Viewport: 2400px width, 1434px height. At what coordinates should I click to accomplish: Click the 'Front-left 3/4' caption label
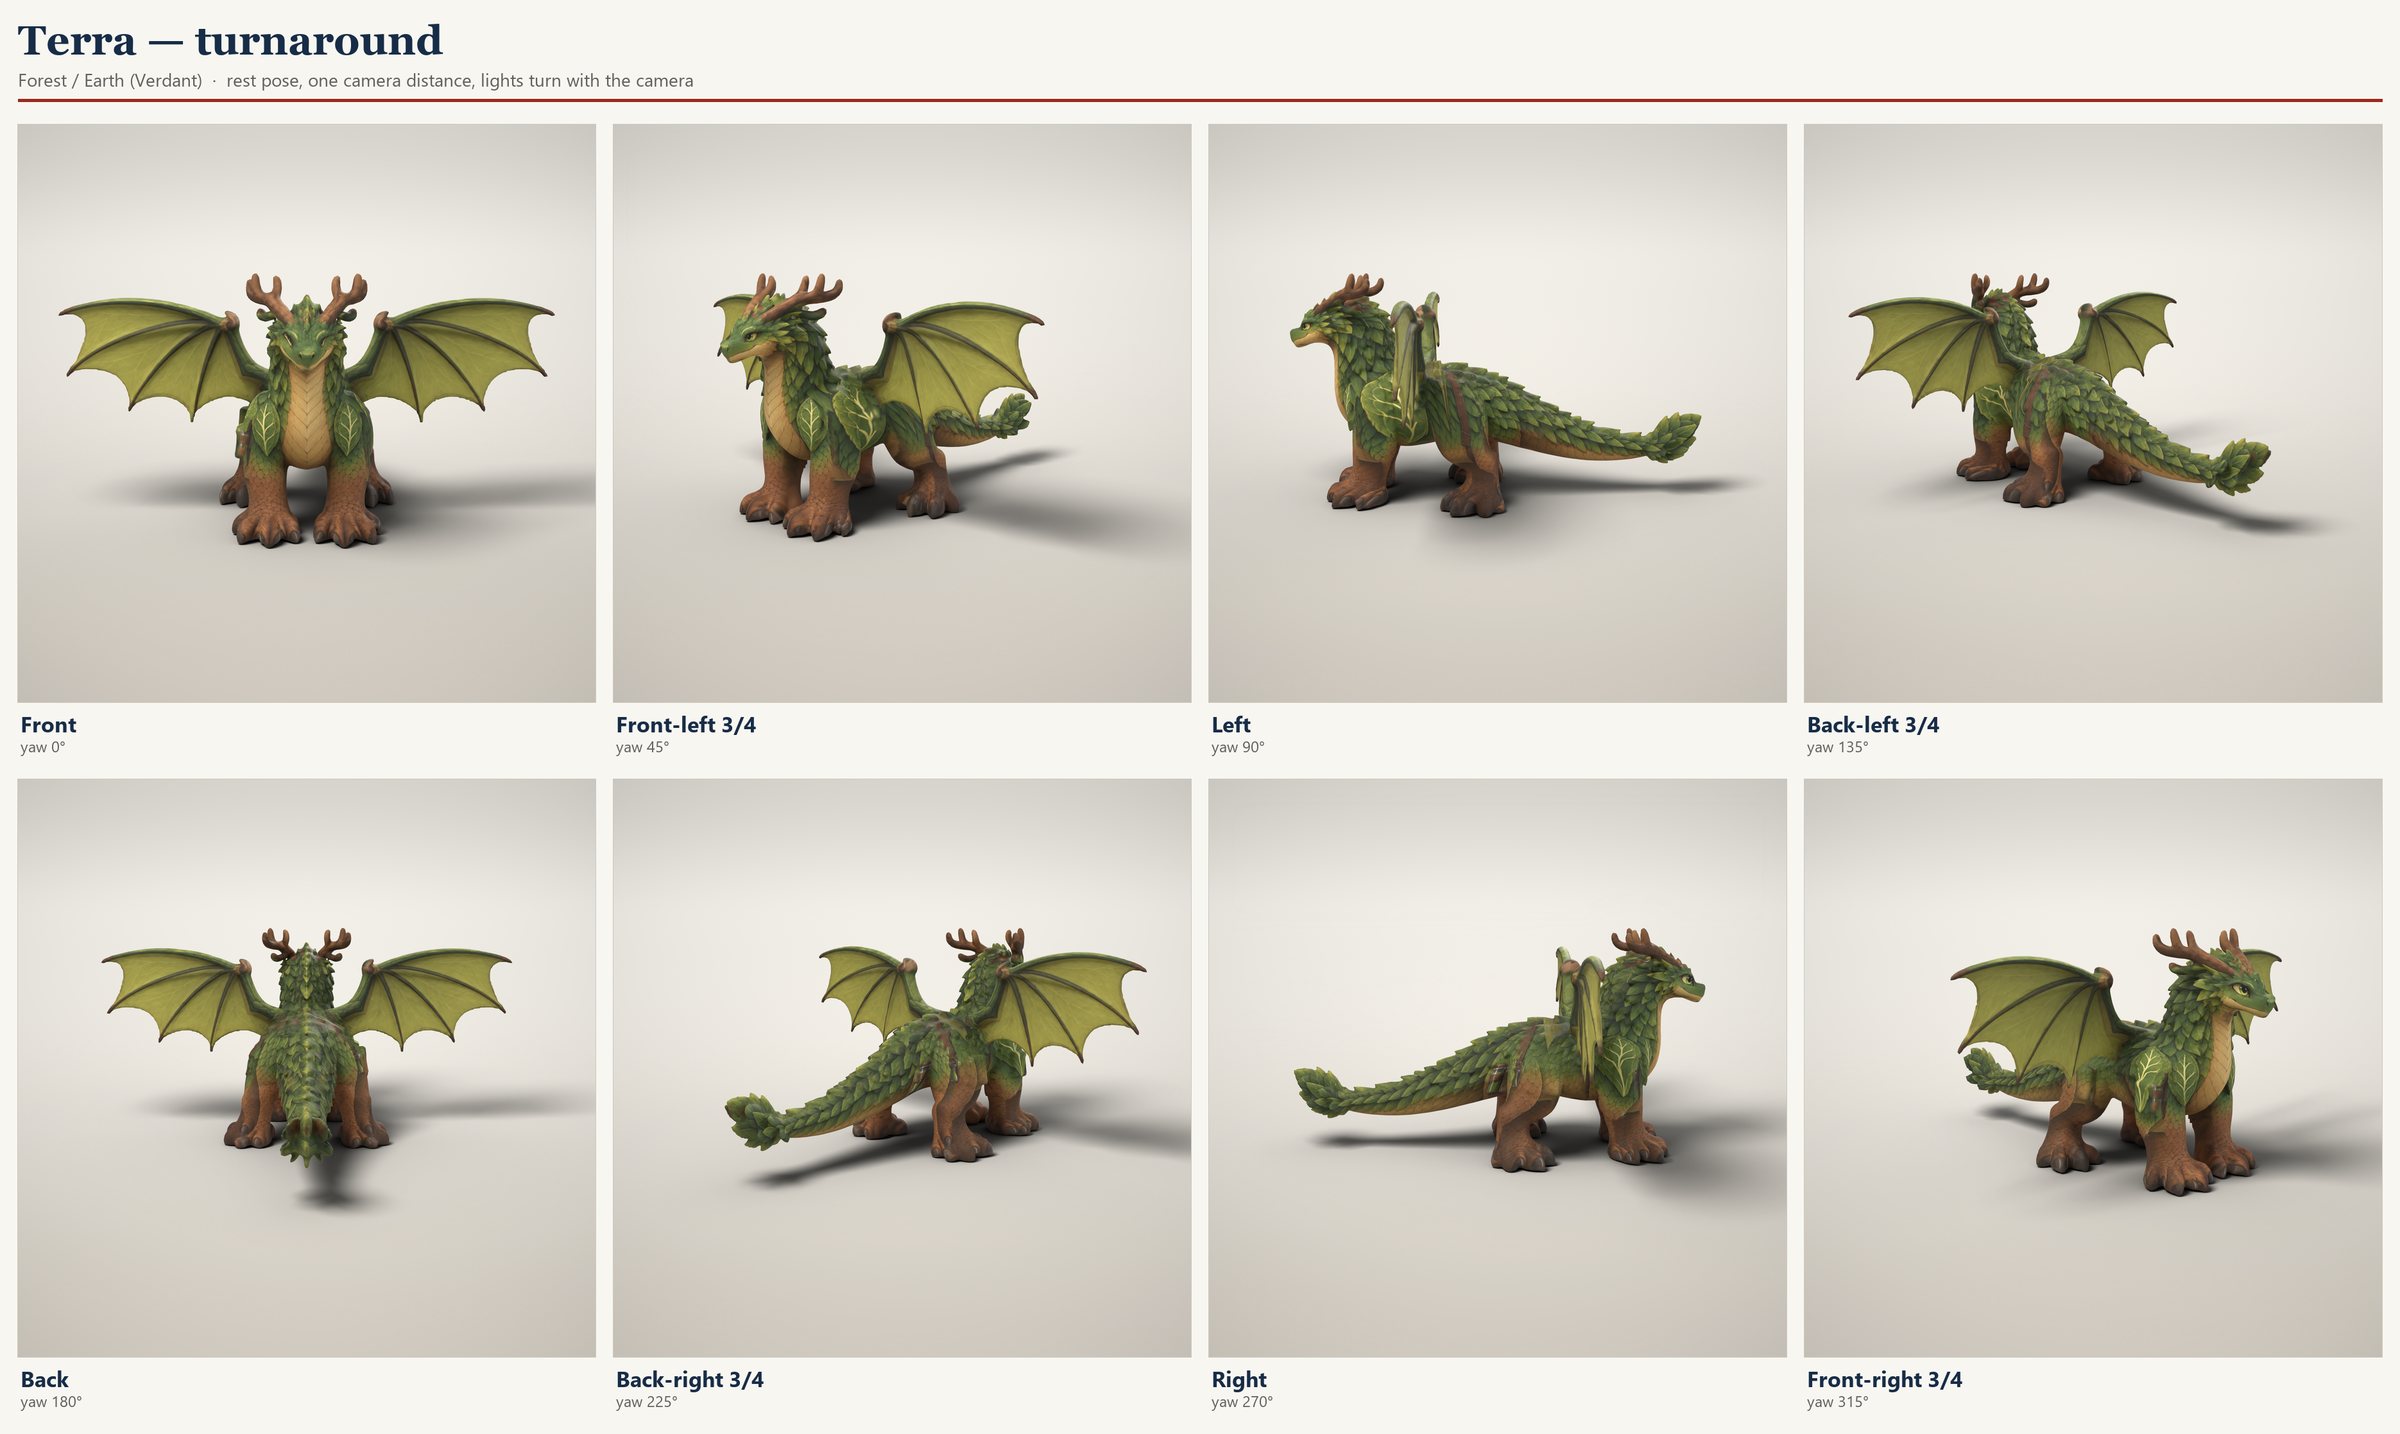tap(686, 725)
